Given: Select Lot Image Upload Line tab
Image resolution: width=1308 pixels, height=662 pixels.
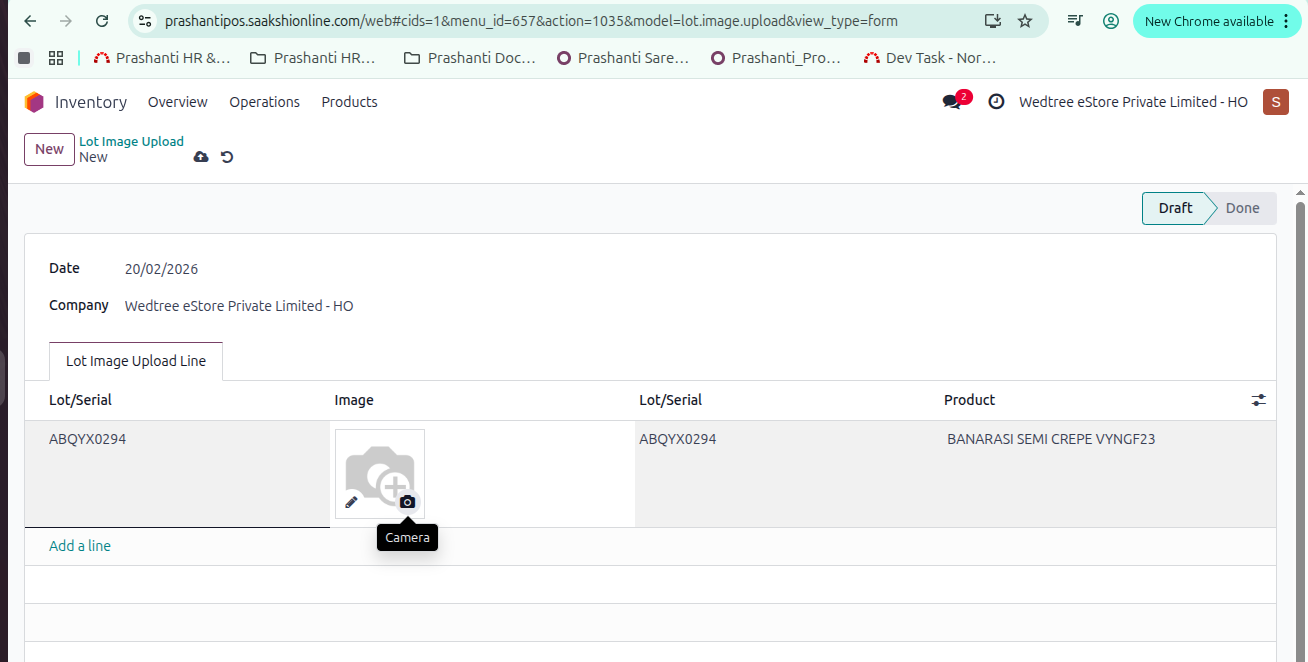Looking at the screenshot, I should 136,361.
